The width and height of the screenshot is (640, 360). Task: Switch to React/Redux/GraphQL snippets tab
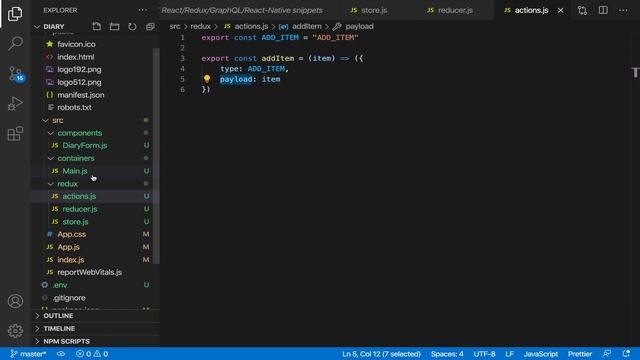(x=242, y=10)
